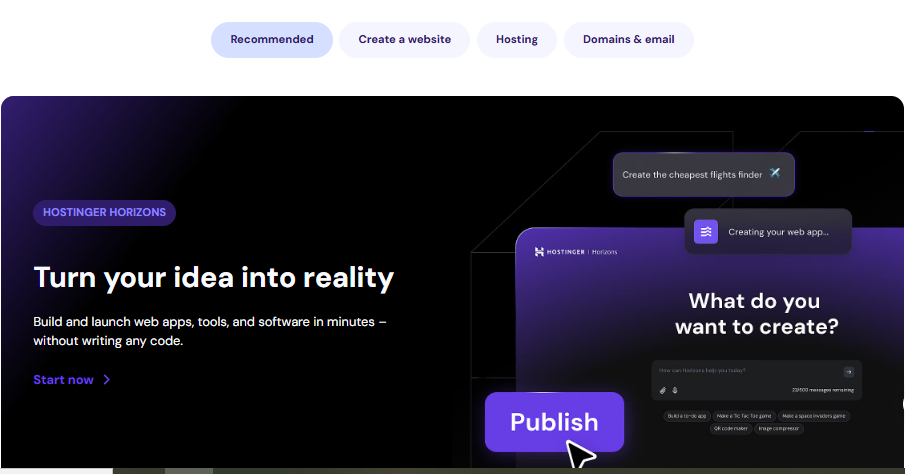
Task: Open the Domains & email tab
Action: pos(629,40)
